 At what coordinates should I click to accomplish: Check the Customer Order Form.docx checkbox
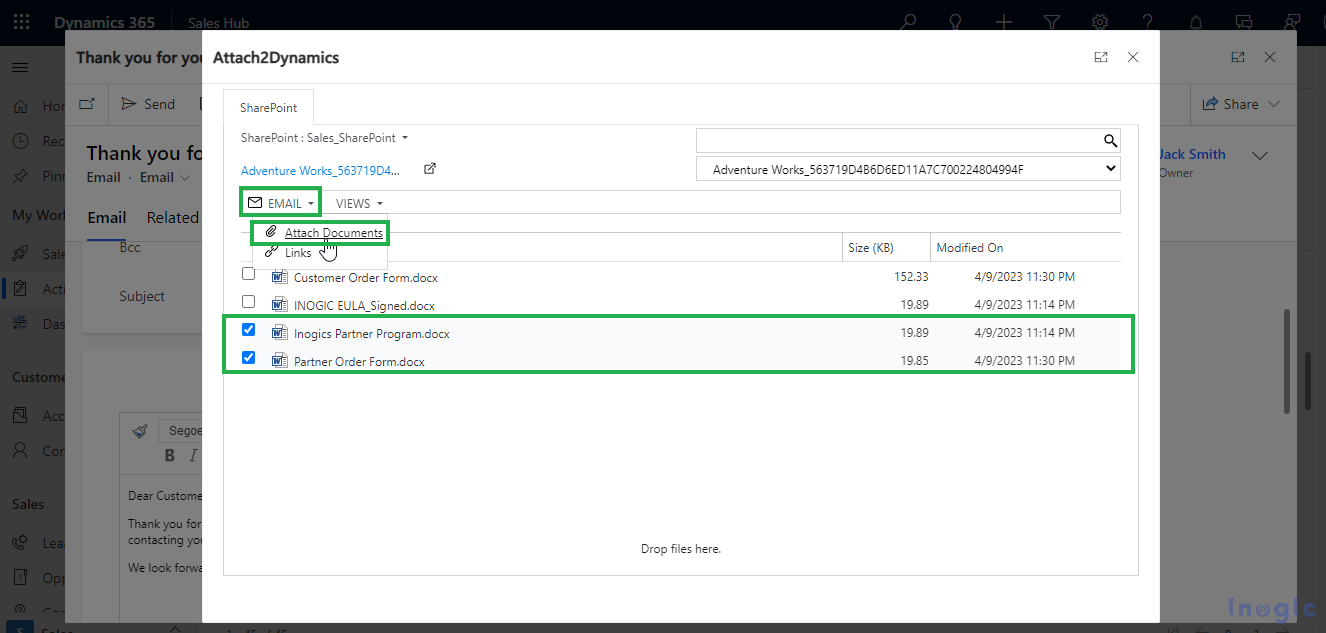point(249,274)
